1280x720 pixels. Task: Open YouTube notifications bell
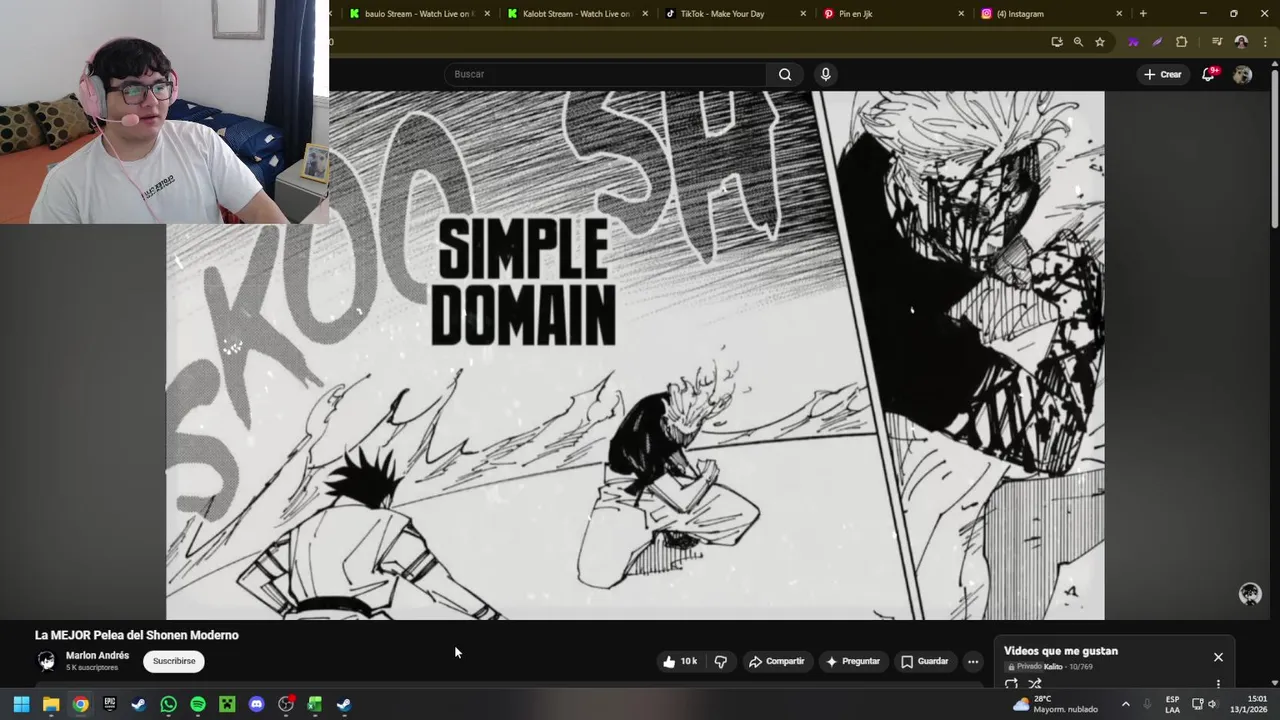tap(1208, 74)
